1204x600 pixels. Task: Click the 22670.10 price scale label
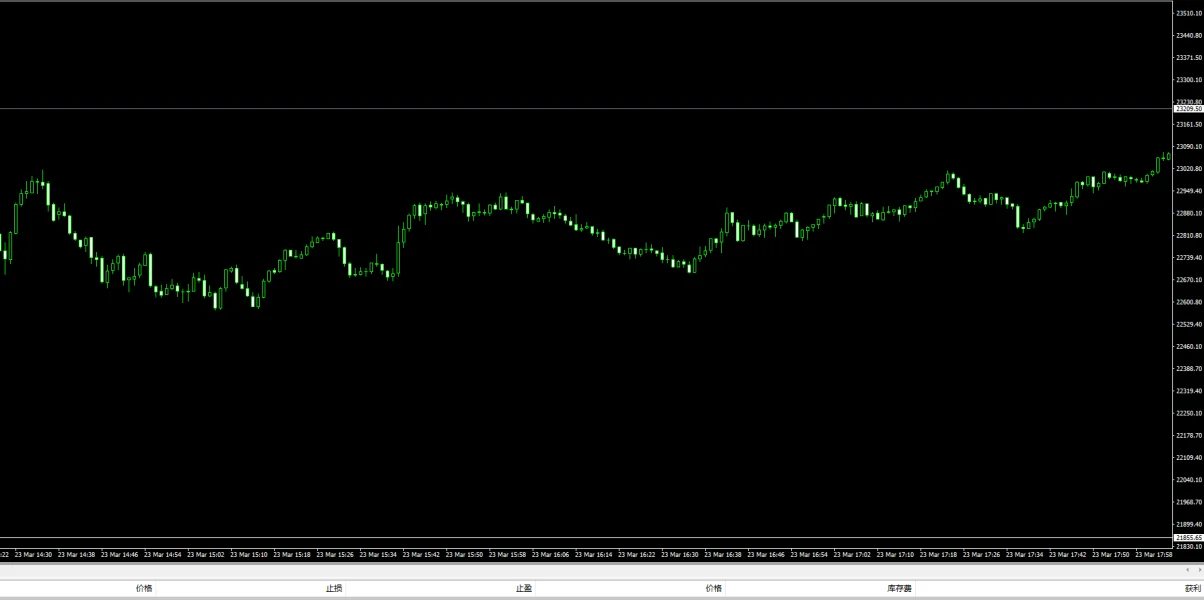1189,279
